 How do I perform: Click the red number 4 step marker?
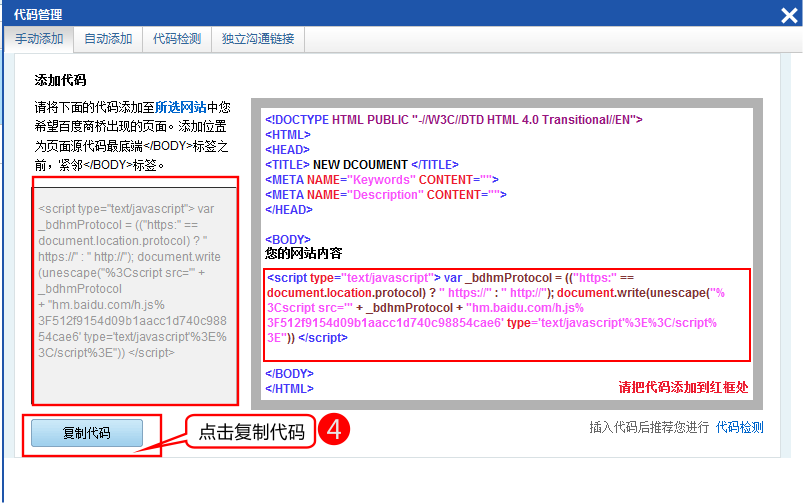[332, 430]
